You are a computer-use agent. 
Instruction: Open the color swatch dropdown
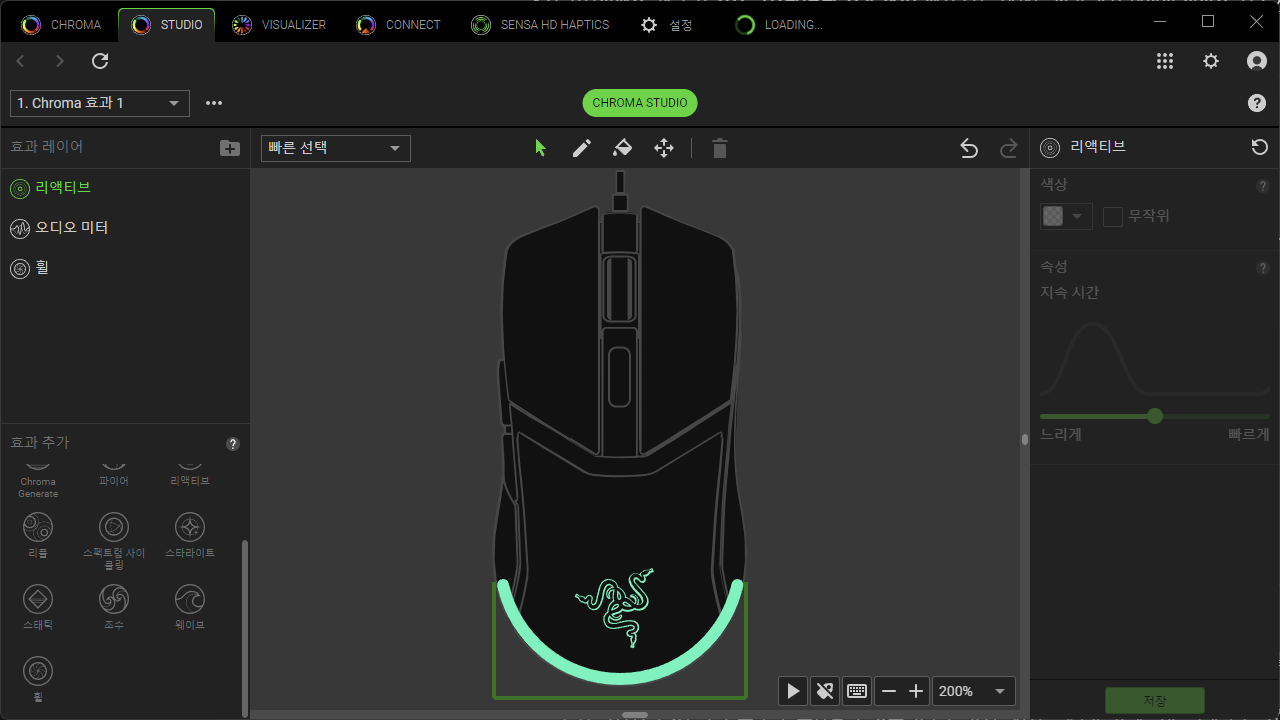[x=1066, y=216]
